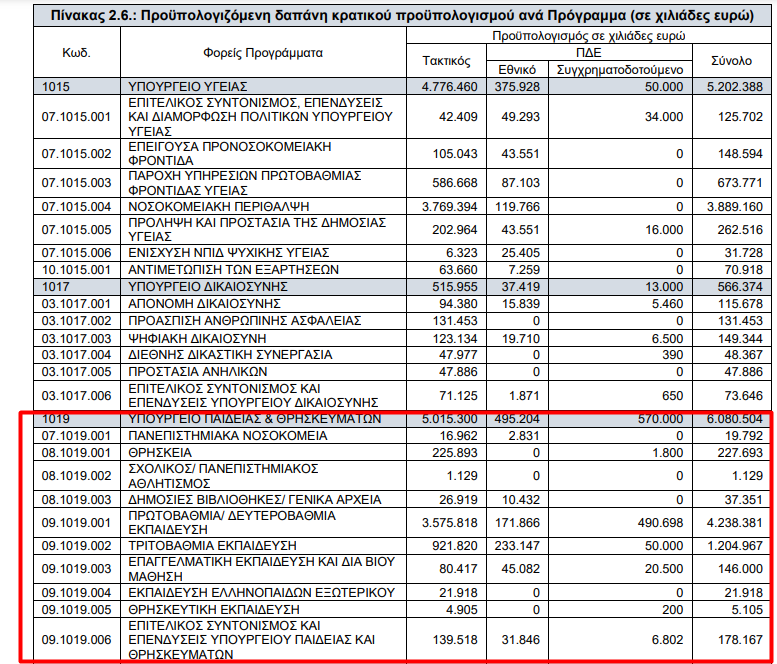Select the ministry code cell "1015"

pyautogui.click(x=57, y=87)
